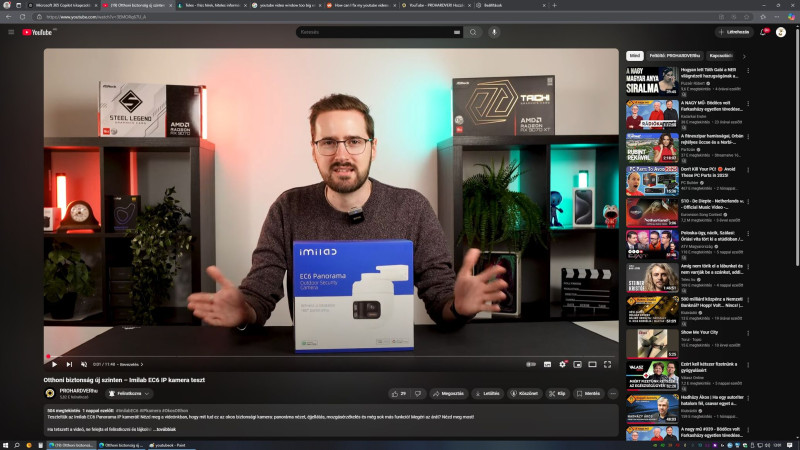The height and width of the screenshot is (450, 800).
Task: Select the Feltöltő: PROHARDVERhu chip
Action: (x=674, y=56)
